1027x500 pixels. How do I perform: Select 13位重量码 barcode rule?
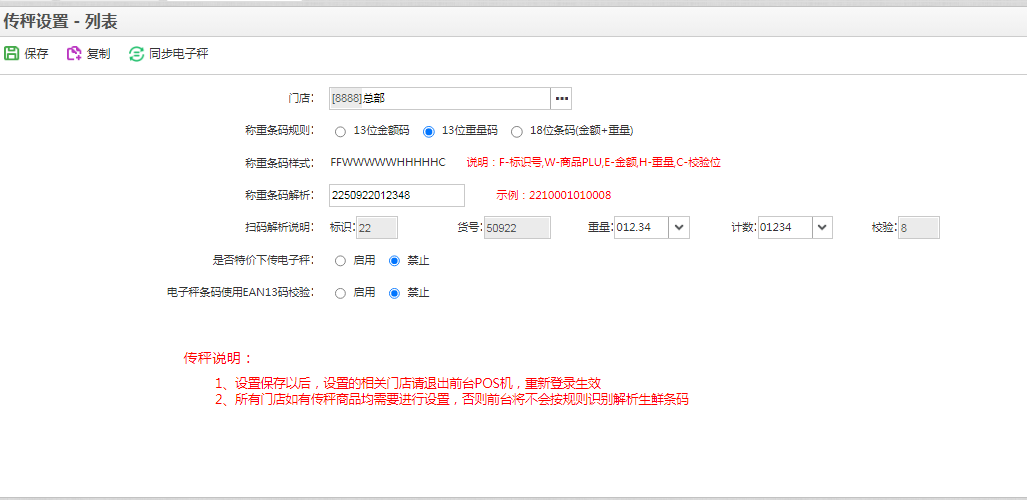click(x=429, y=131)
